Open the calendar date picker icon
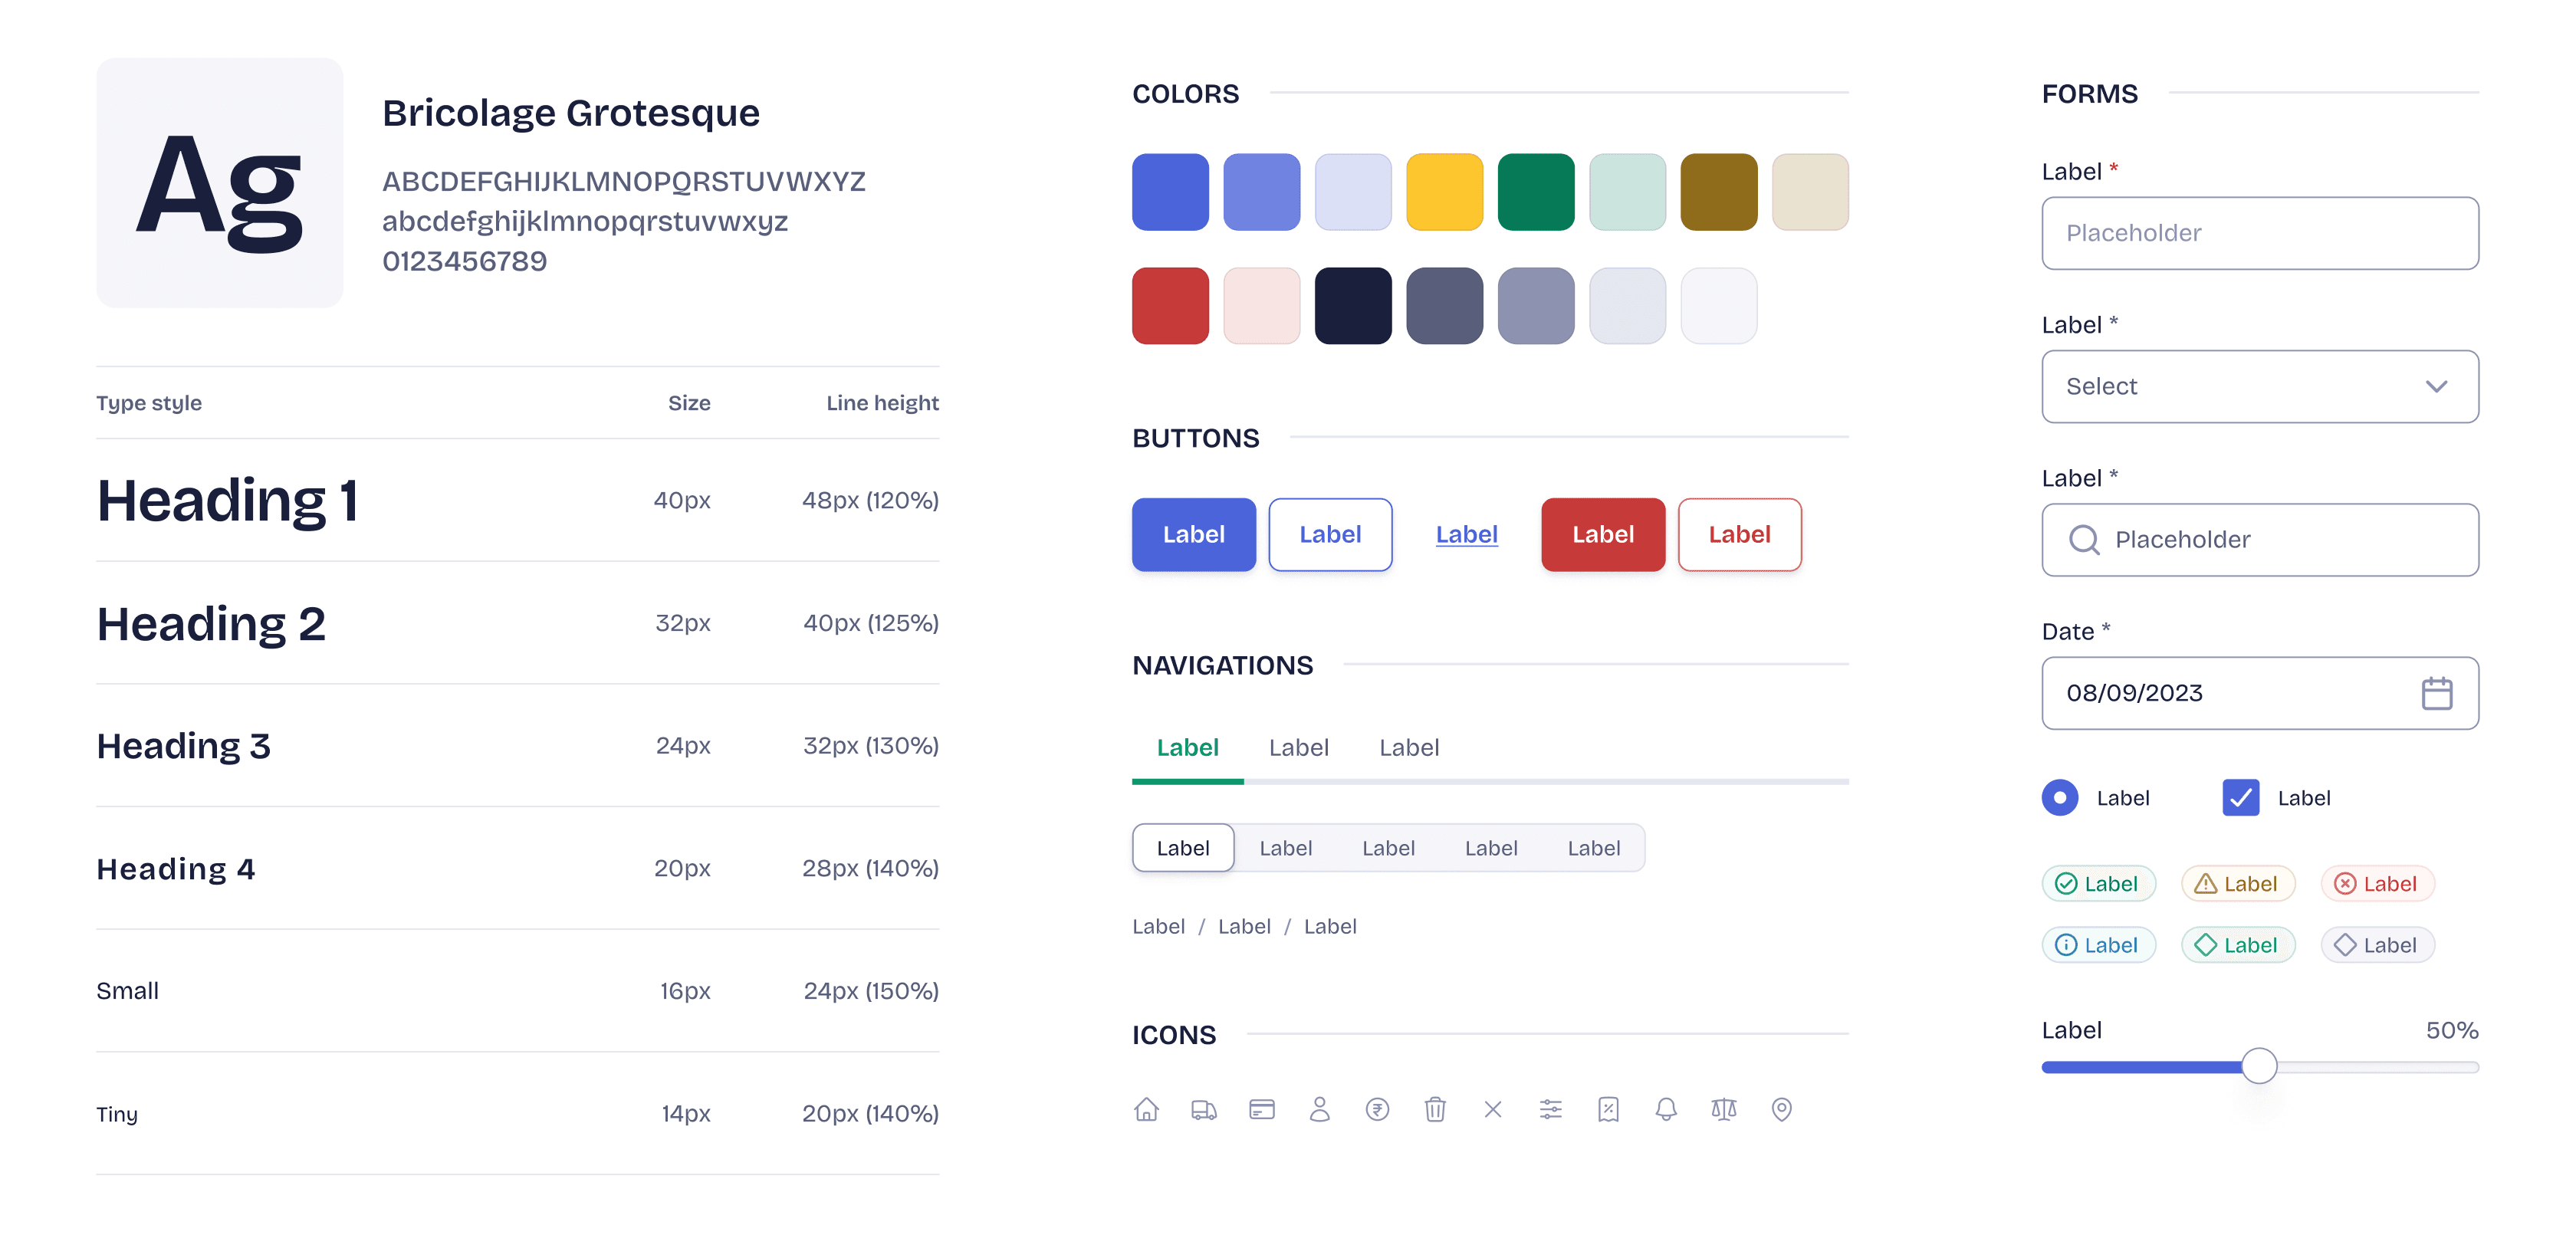The width and height of the screenshot is (2576, 1248). [x=2437, y=693]
